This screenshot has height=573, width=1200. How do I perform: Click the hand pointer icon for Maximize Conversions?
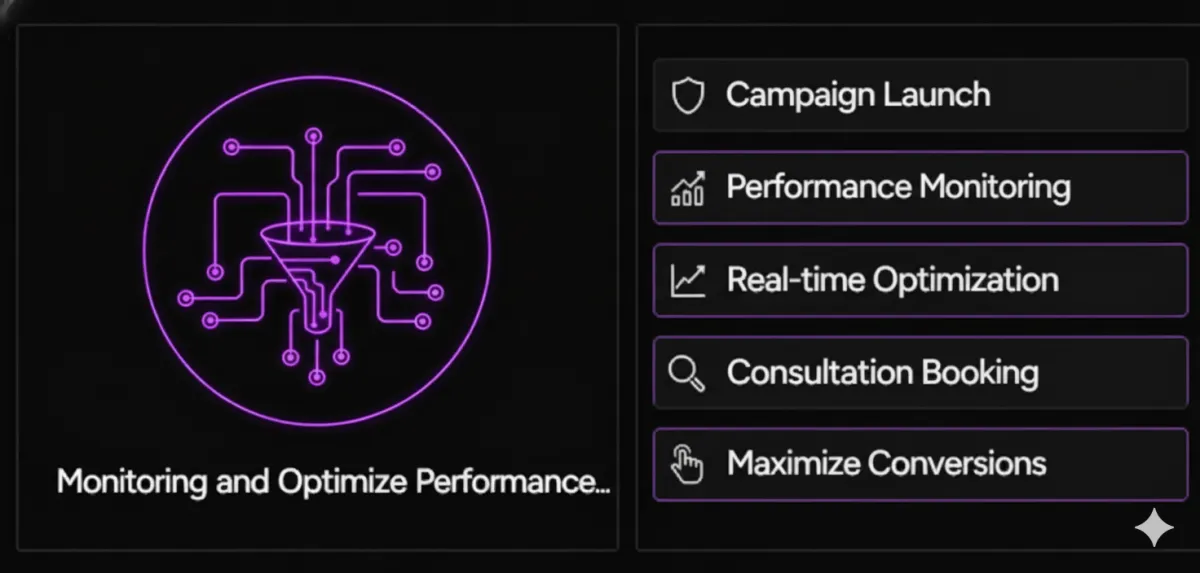pyautogui.click(x=687, y=465)
